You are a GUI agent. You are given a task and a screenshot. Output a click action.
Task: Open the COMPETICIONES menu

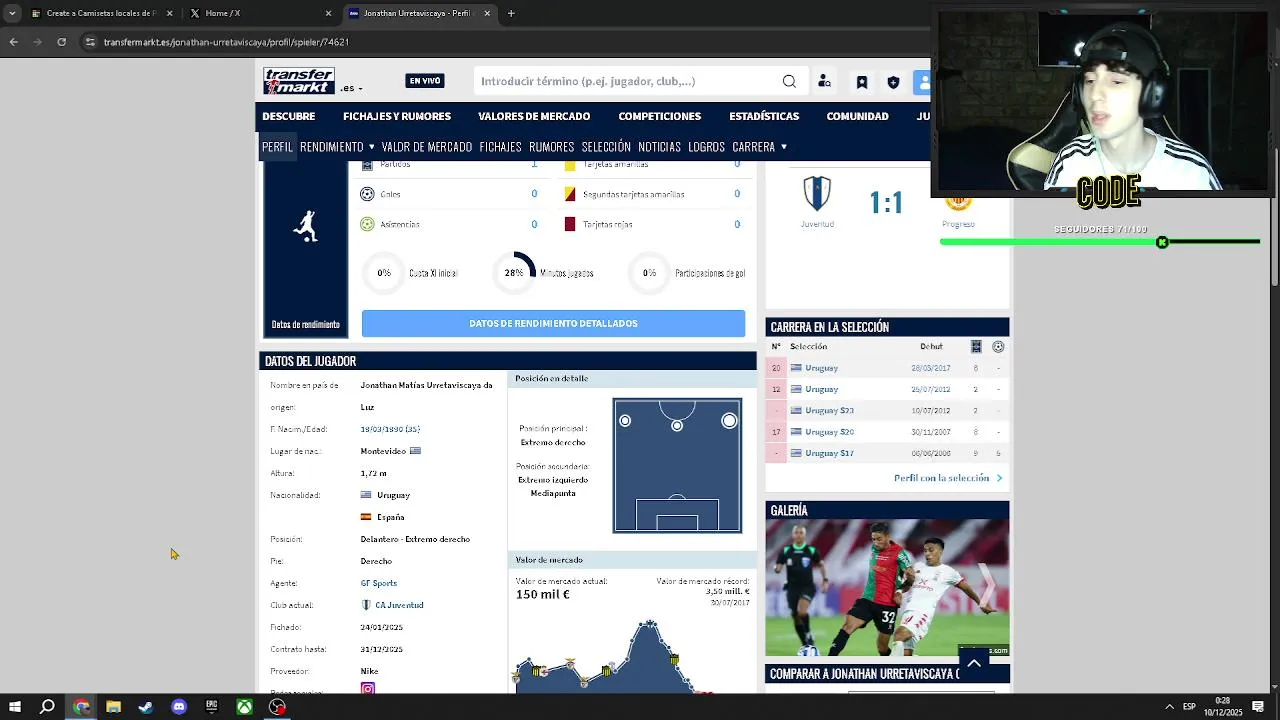(x=660, y=116)
